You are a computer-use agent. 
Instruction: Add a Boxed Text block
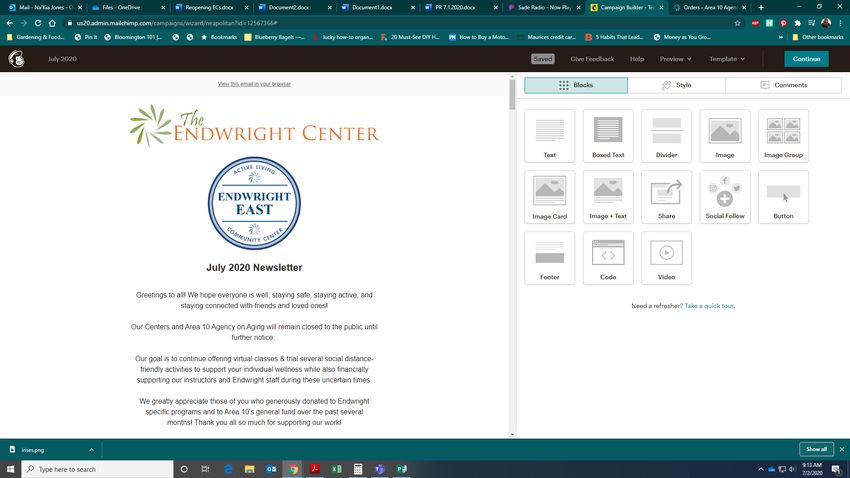(608, 136)
